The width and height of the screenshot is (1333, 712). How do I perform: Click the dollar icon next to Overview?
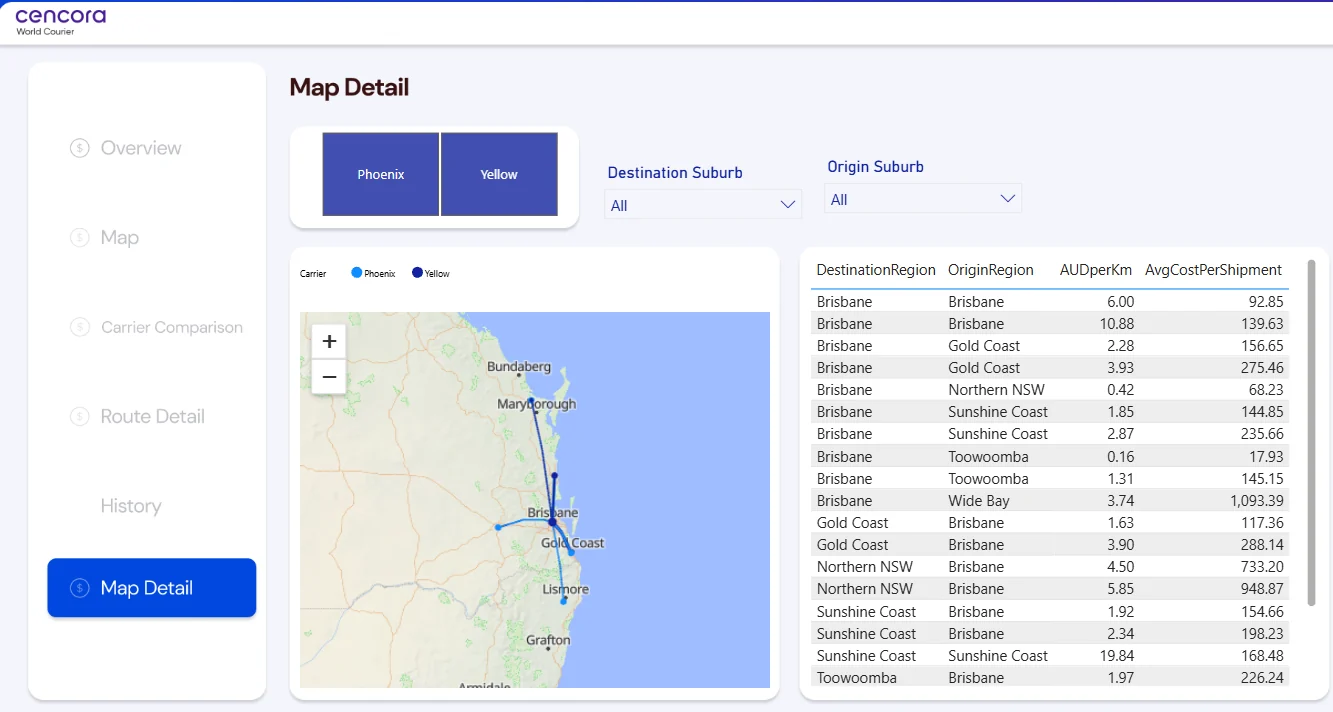coord(80,148)
